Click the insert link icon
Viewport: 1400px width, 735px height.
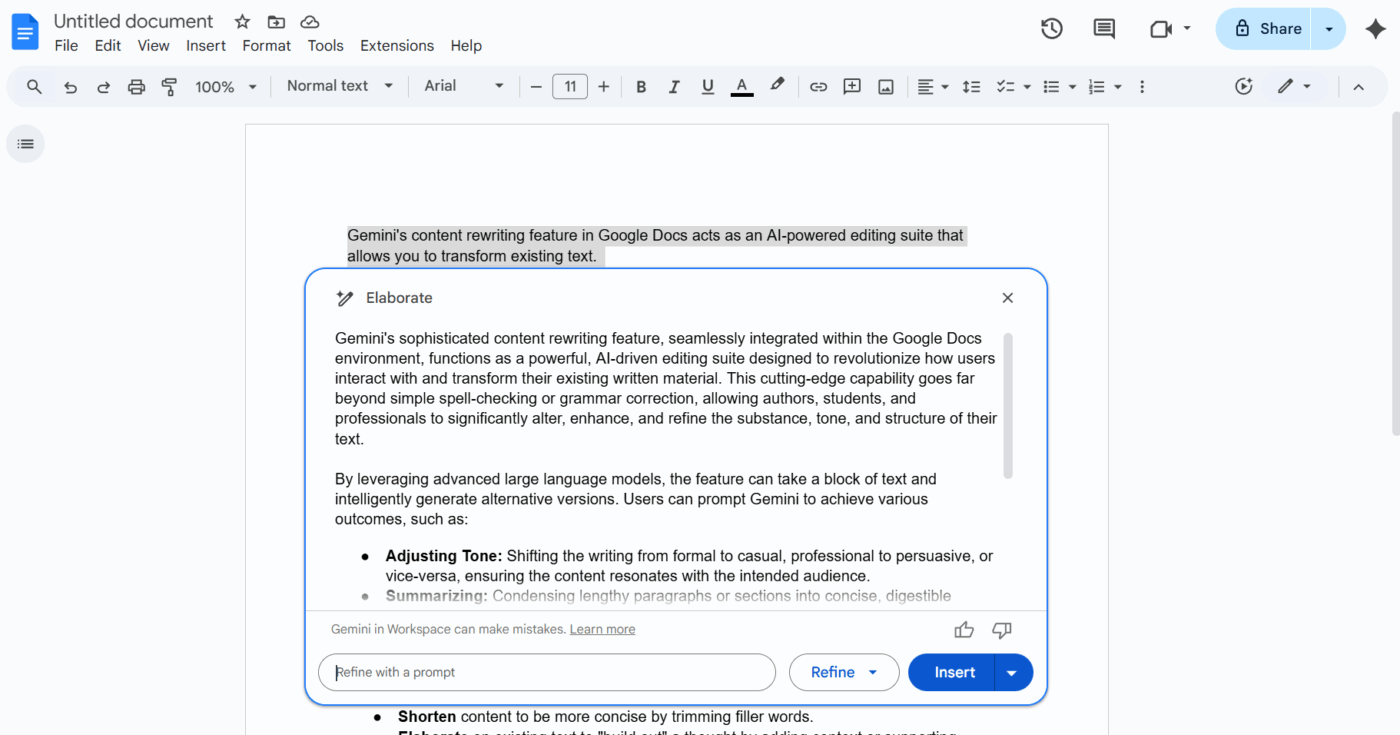coord(818,87)
